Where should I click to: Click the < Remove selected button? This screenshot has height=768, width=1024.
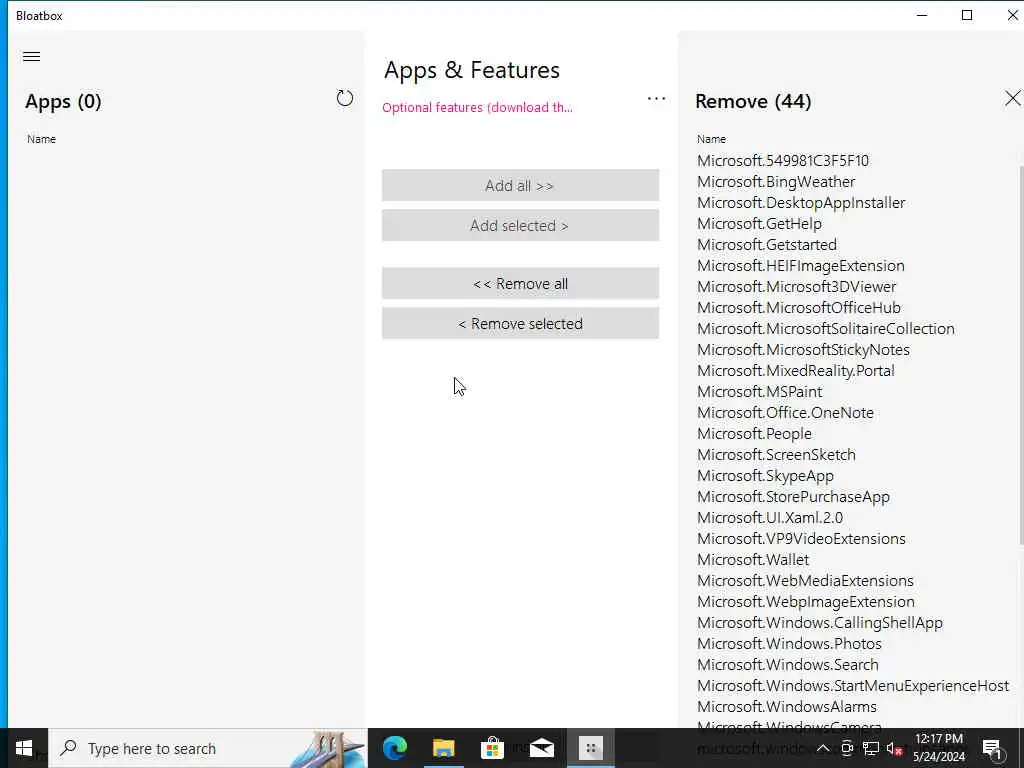click(x=520, y=323)
